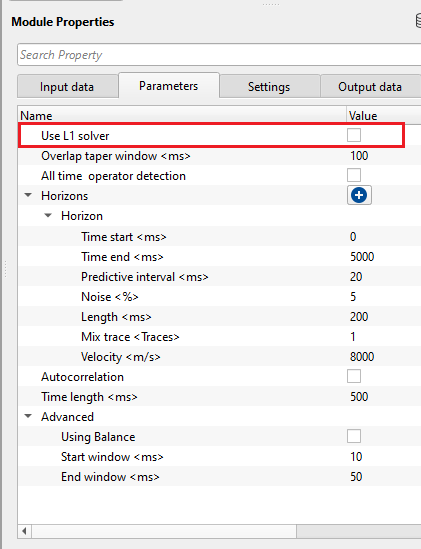The width and height of the screenshot is (421, 549).
Task: Enable the Using Balance checkbox
Action: (x=354, y=437)
